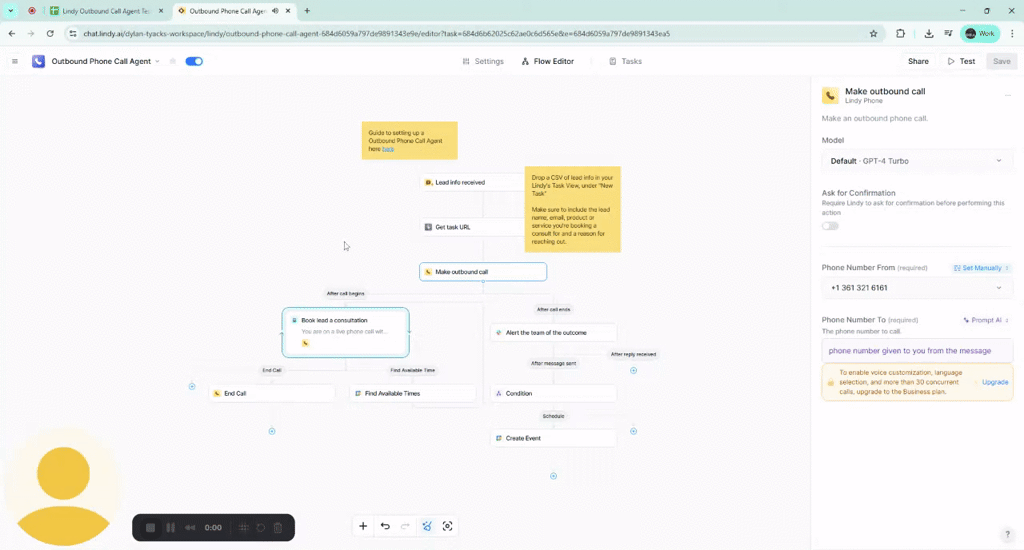Image resolution: width=1024 pixels, height=550 pixels.
Task: Expand the Model GPT-4 Turbo dropdown
Action: 916,161
